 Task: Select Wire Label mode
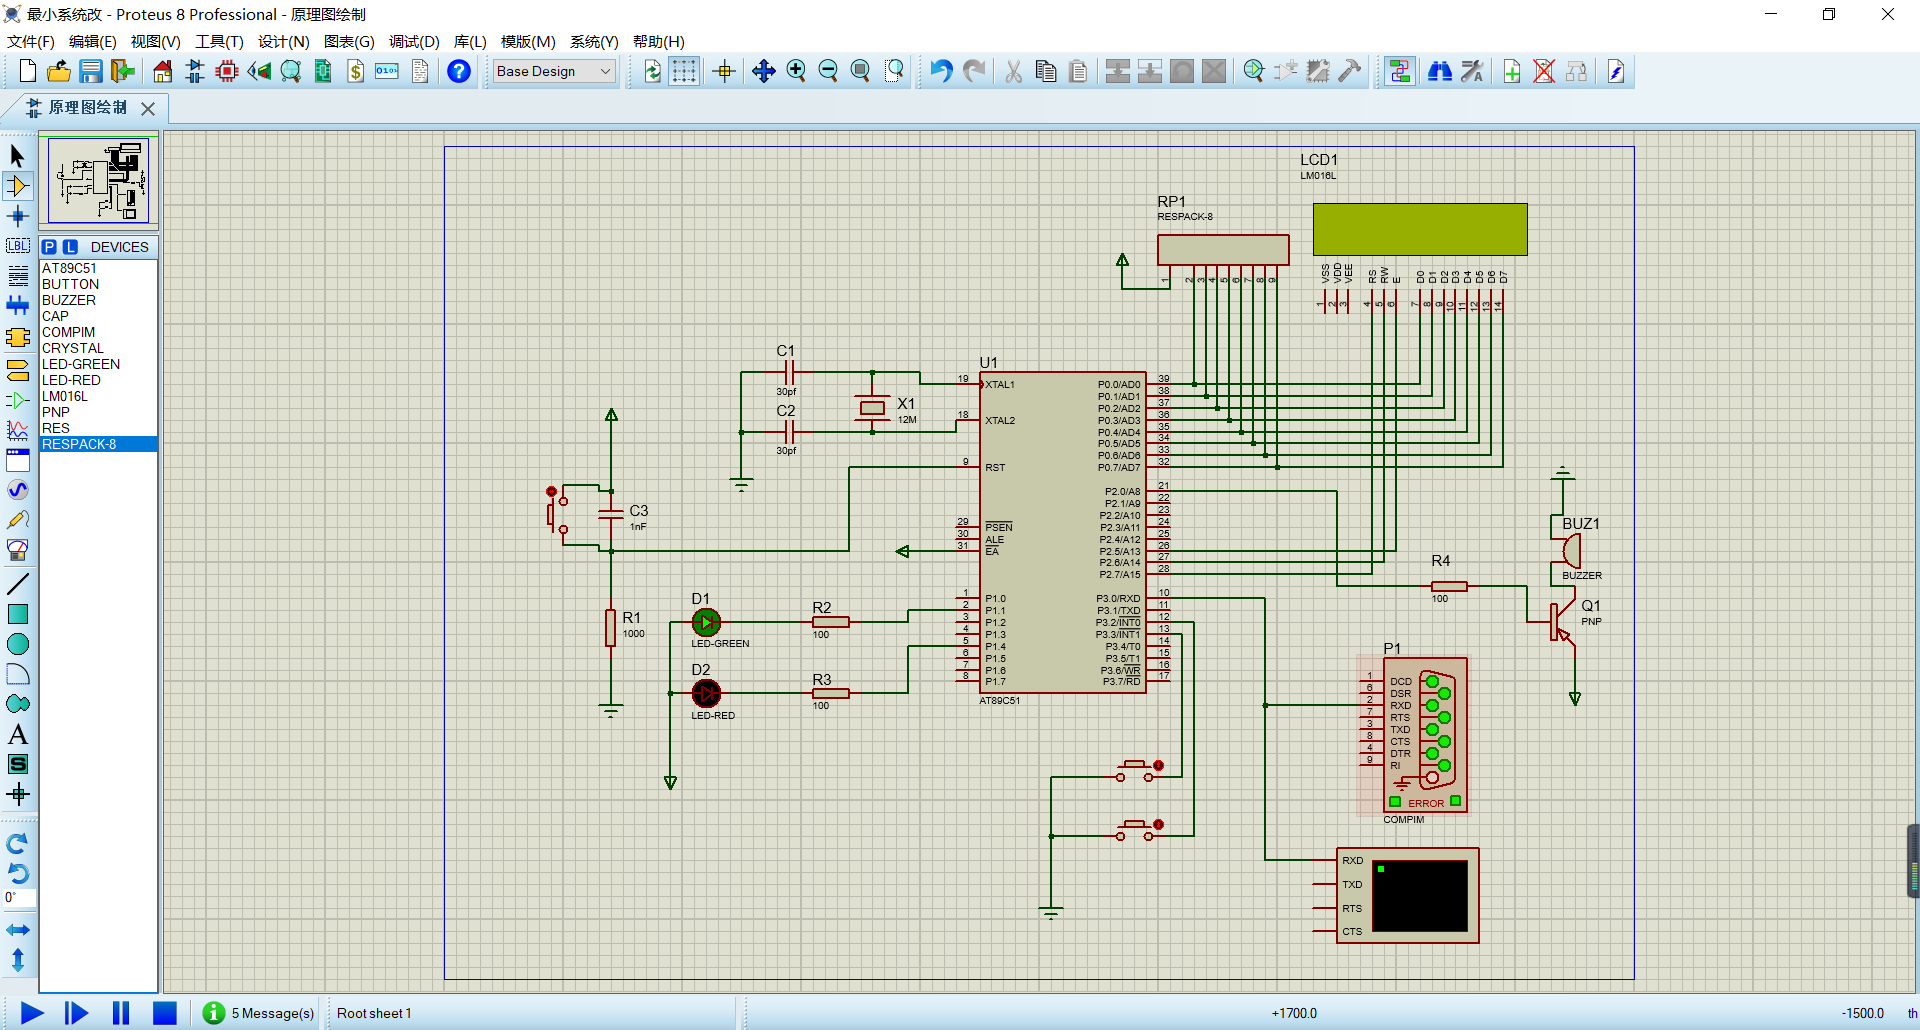point(17,246)
